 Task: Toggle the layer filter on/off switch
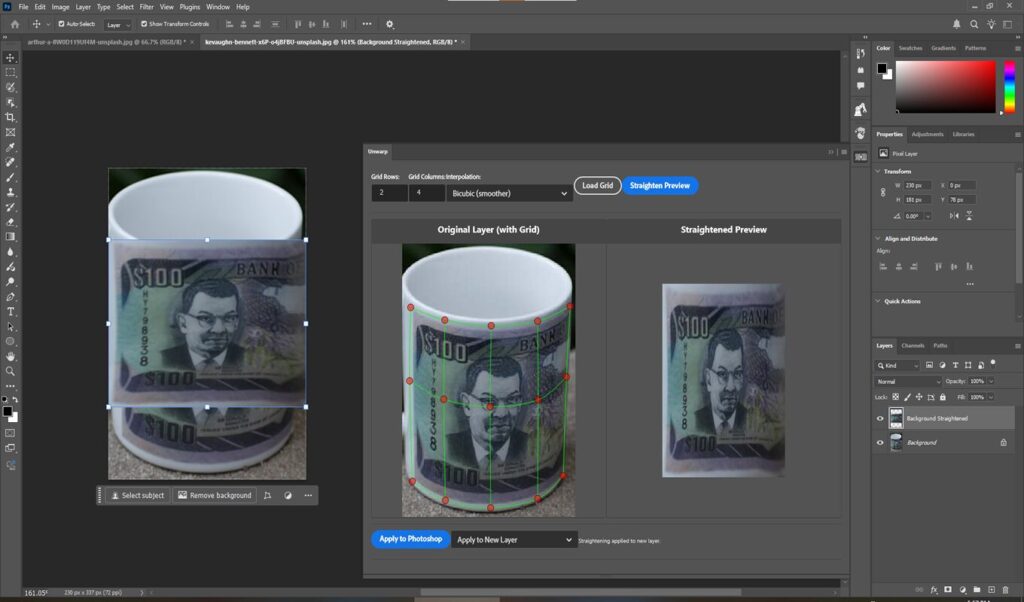(x=993, y=362)
